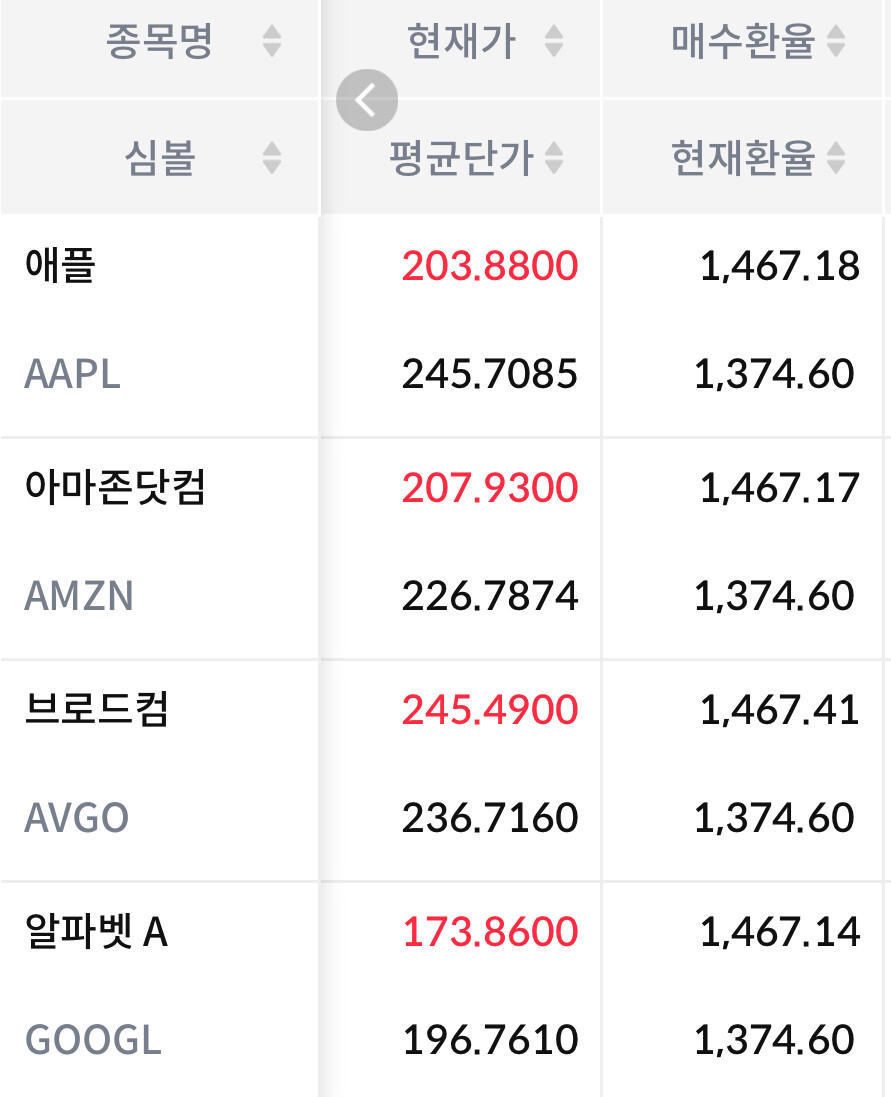Select the 평균단가 column header text

[462, 157]
